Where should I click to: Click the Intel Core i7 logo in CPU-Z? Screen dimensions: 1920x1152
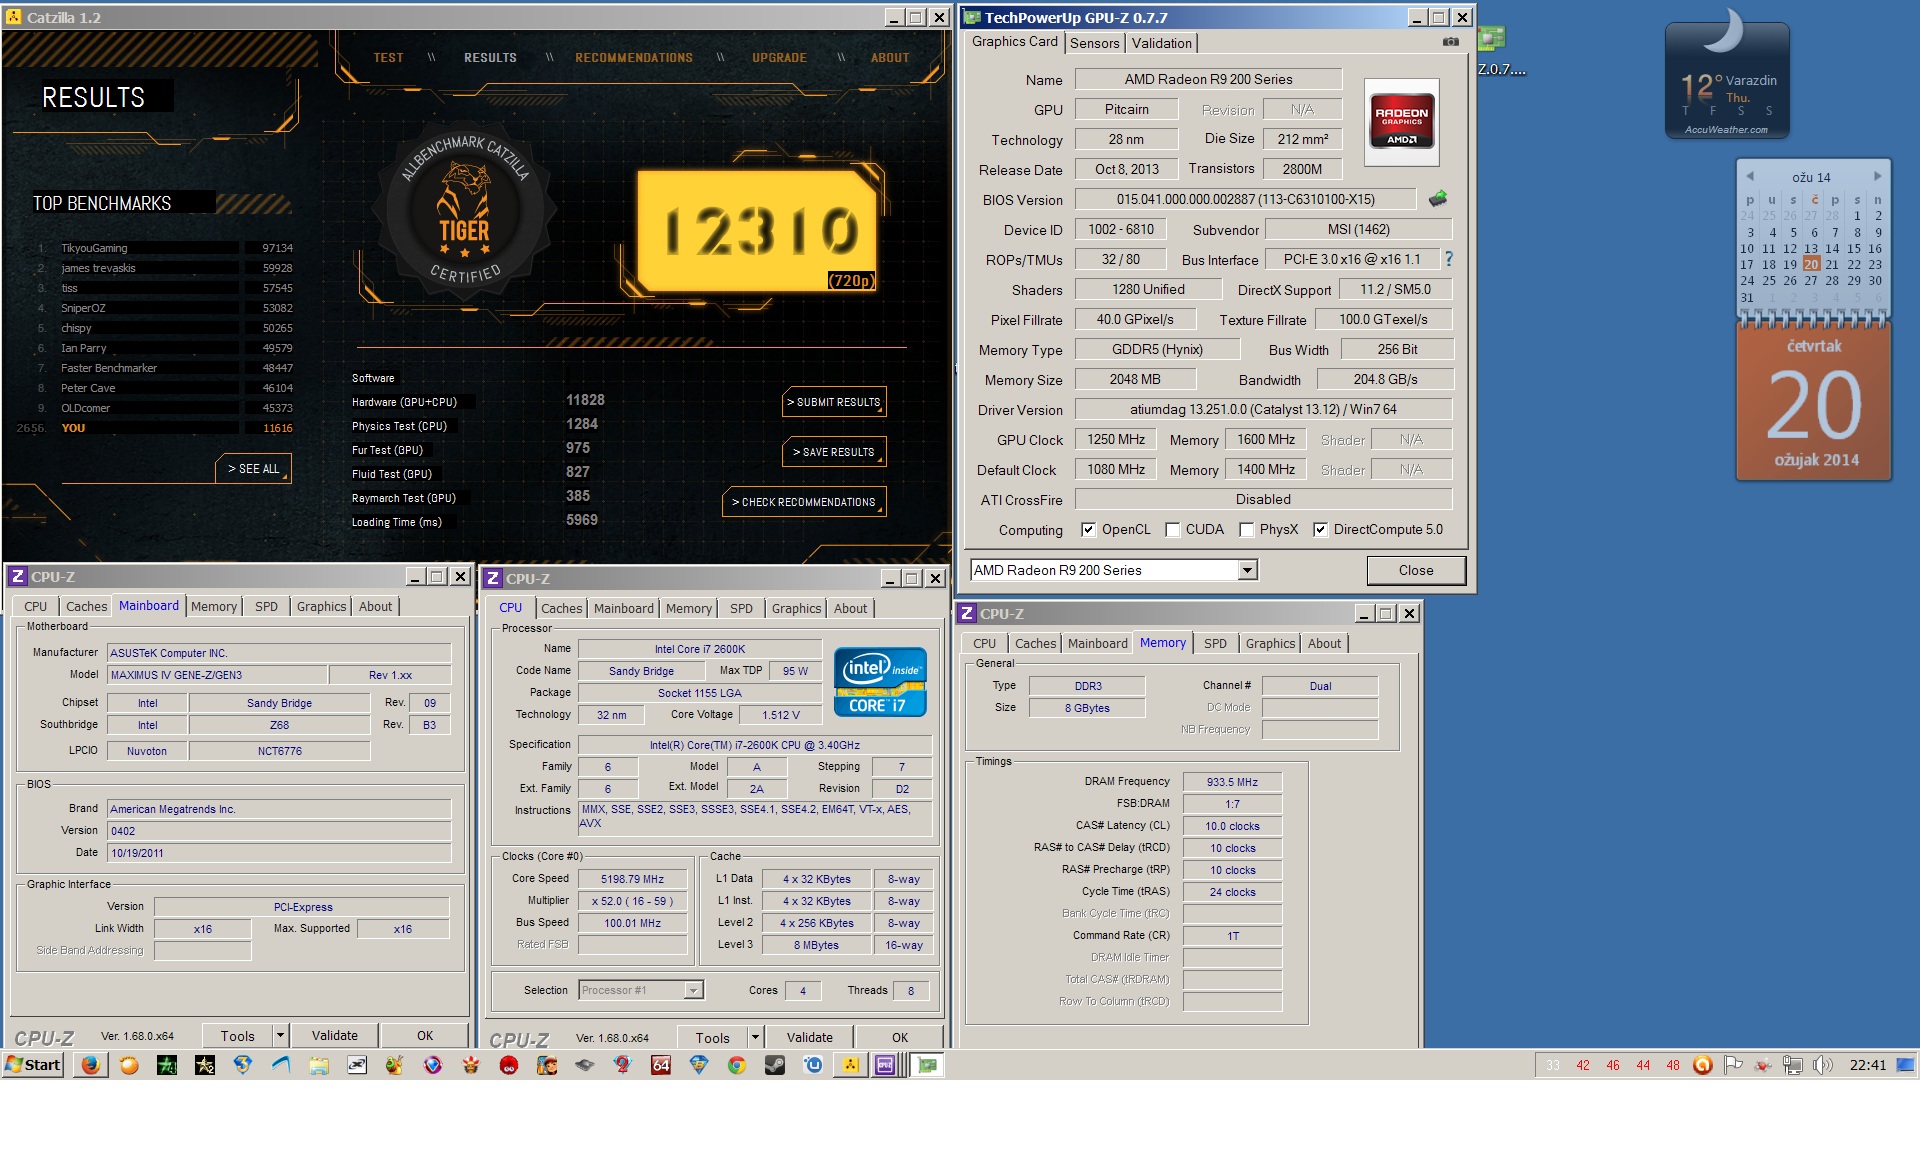point(880,682)
